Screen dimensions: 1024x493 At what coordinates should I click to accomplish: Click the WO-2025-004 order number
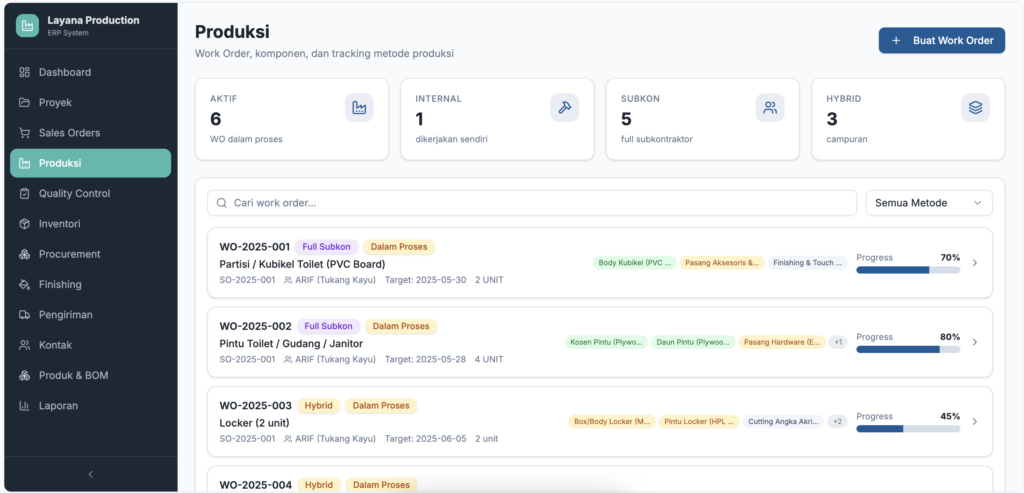pos(255,485)
